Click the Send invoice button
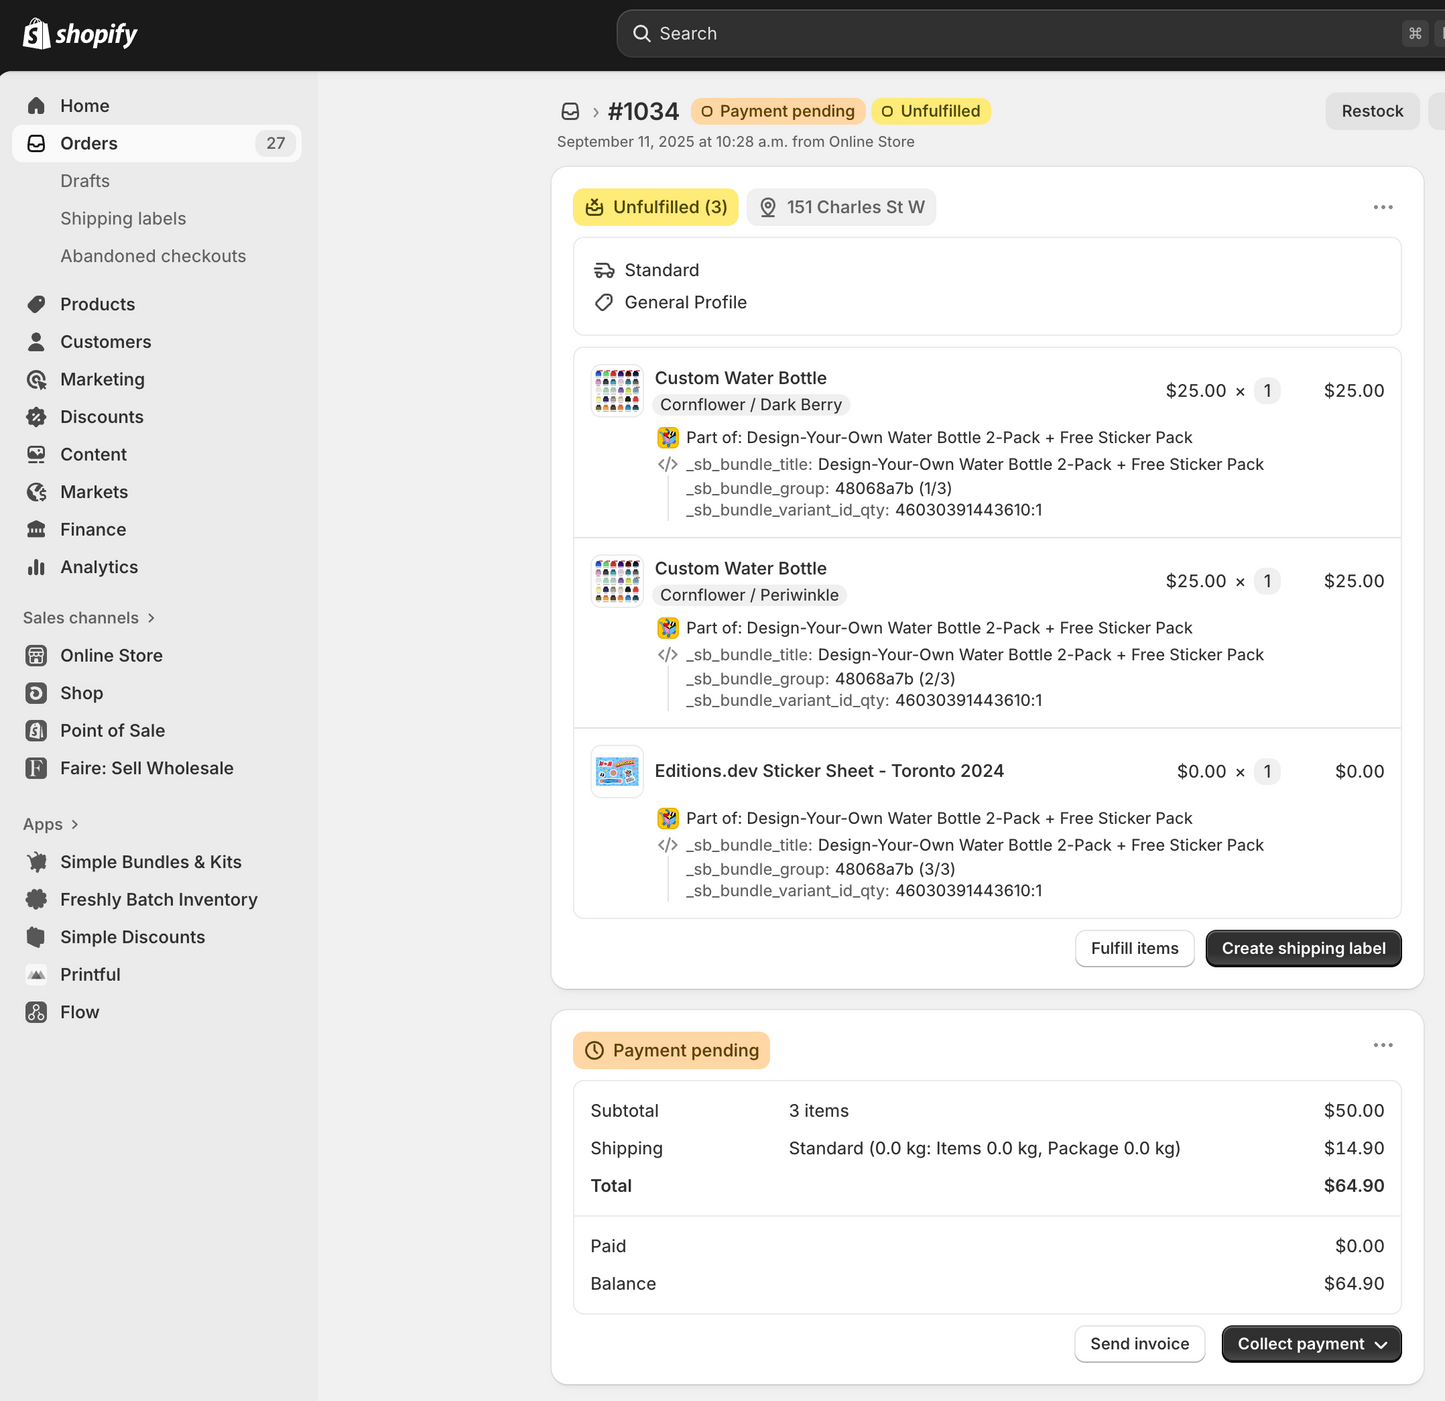This screenshot has width=1445, height=1401. pyautogui.click(x=1140, y=1344)
